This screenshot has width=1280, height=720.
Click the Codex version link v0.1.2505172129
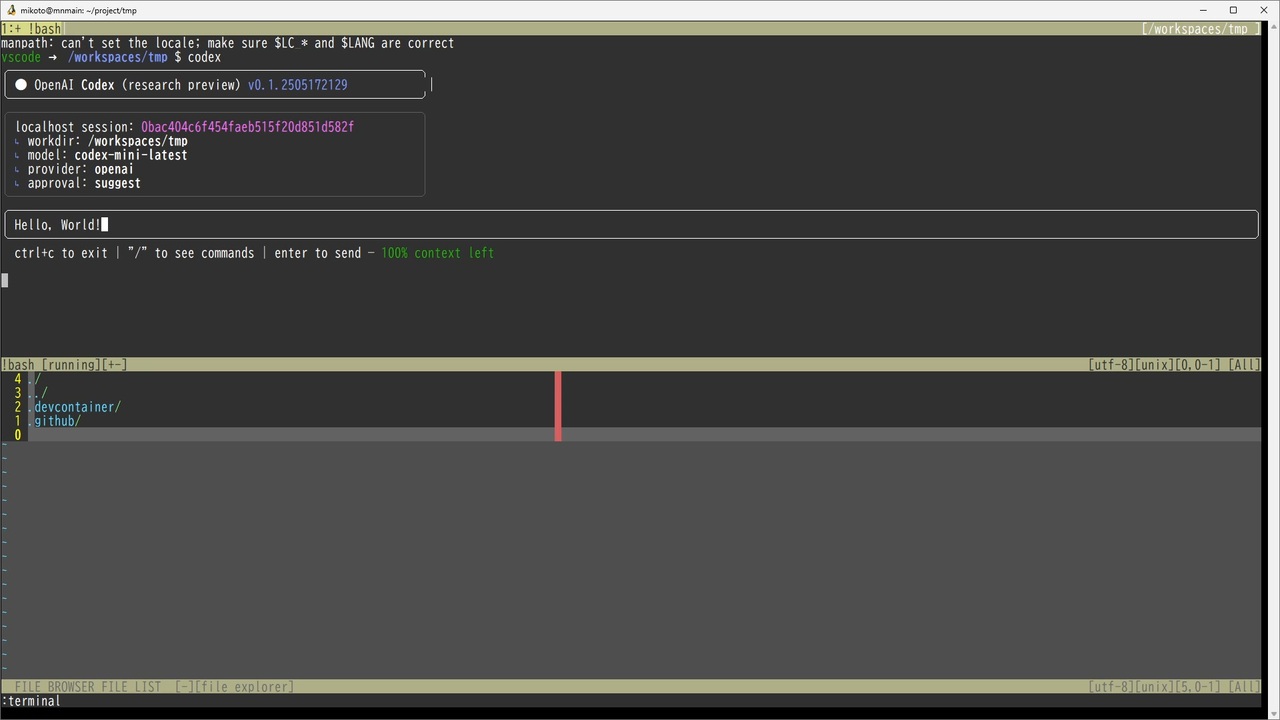[297, 85]
